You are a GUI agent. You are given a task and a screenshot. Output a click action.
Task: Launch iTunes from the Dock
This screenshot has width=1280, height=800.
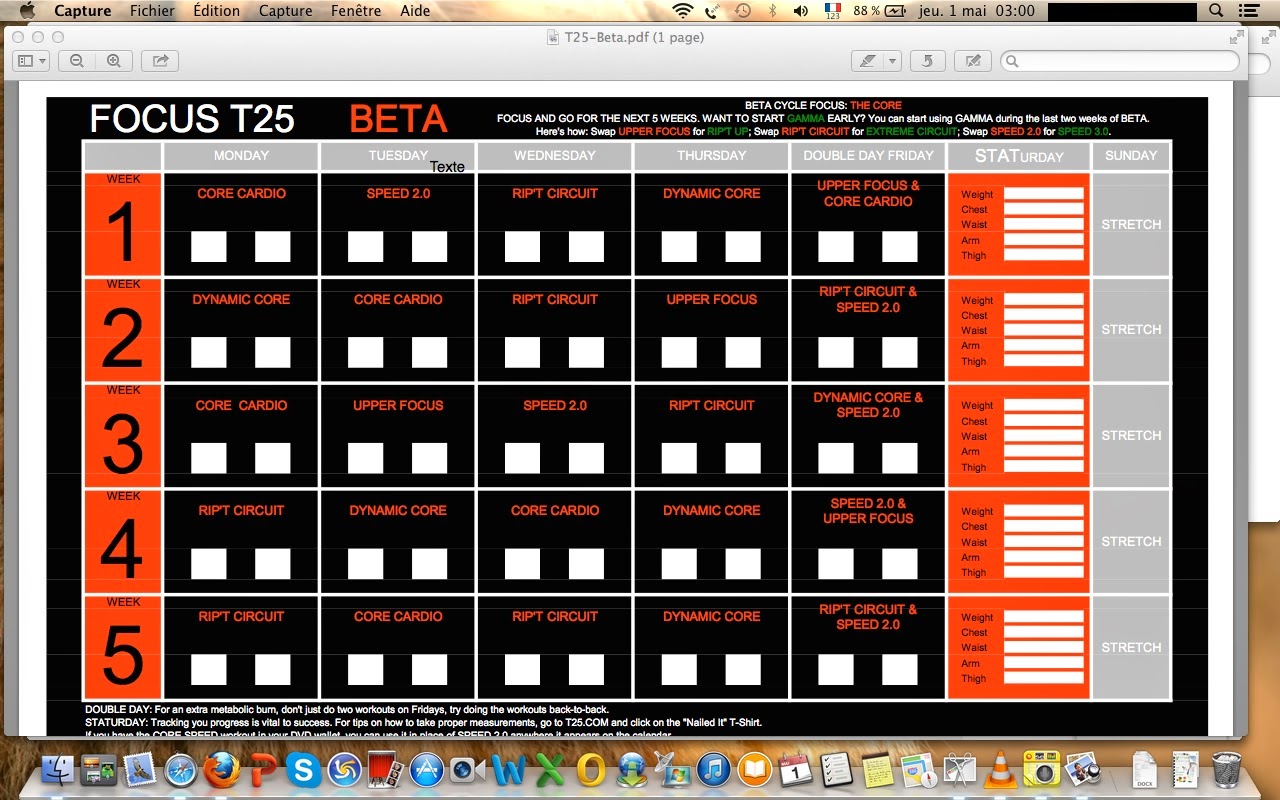[713, 771]
